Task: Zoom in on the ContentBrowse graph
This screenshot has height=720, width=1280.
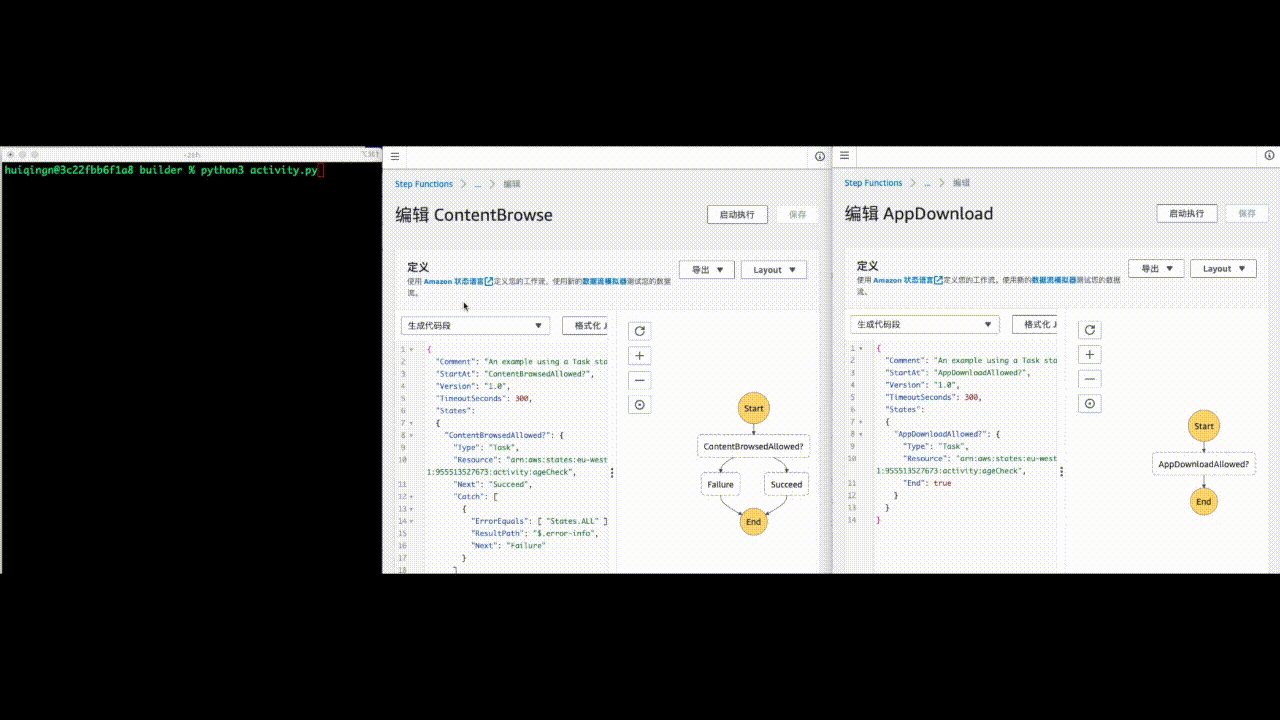Action: click(640, 356)
